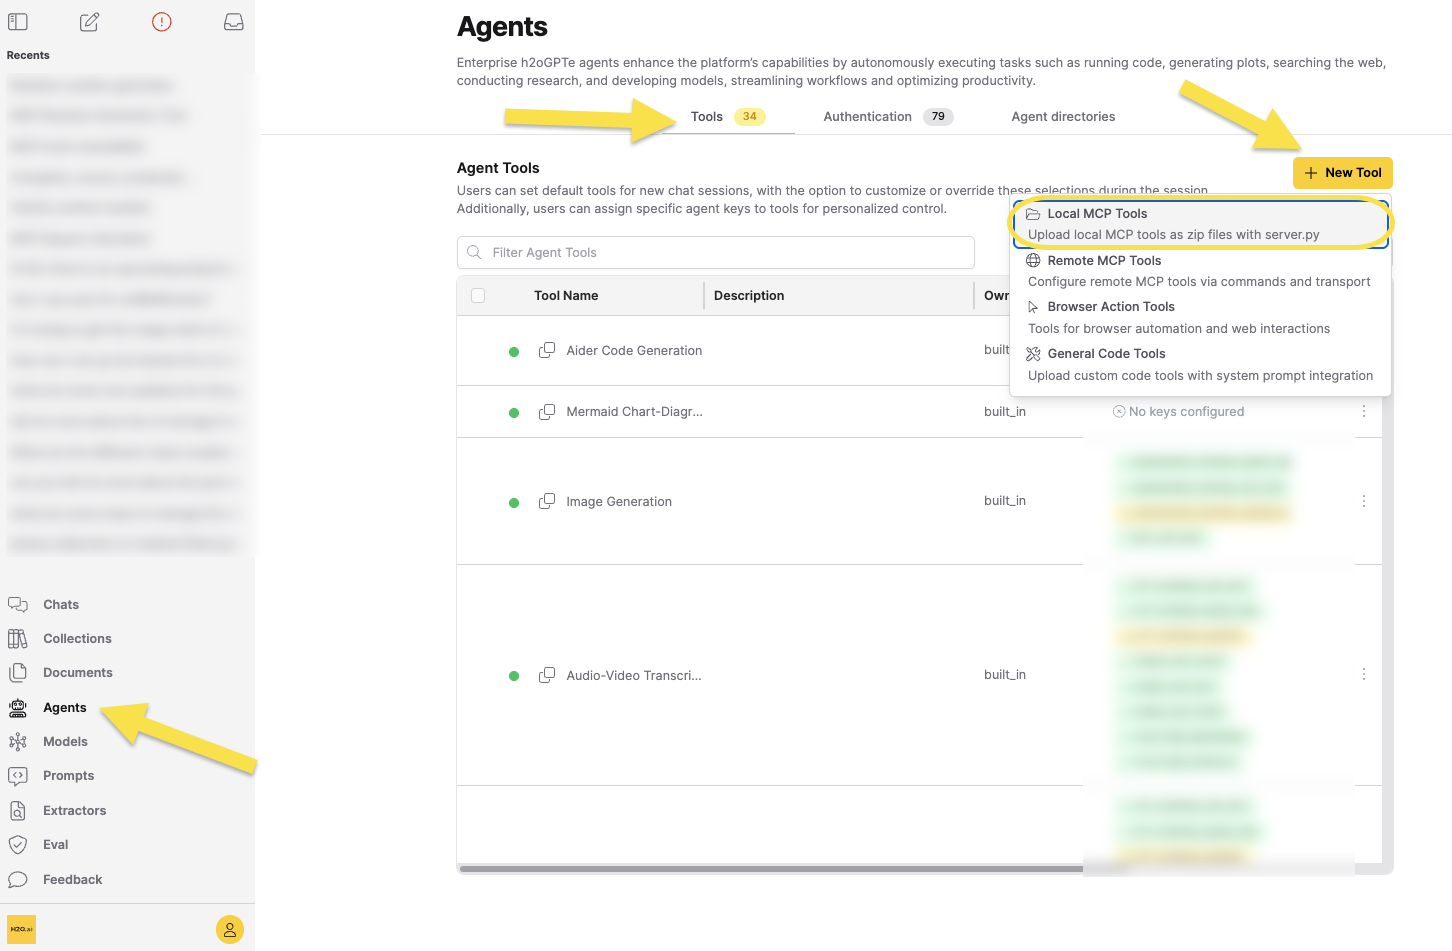Viewport: 1452px width, 951px height.
Task: Start a new chat with pencil icon
Action: point(90,22)
